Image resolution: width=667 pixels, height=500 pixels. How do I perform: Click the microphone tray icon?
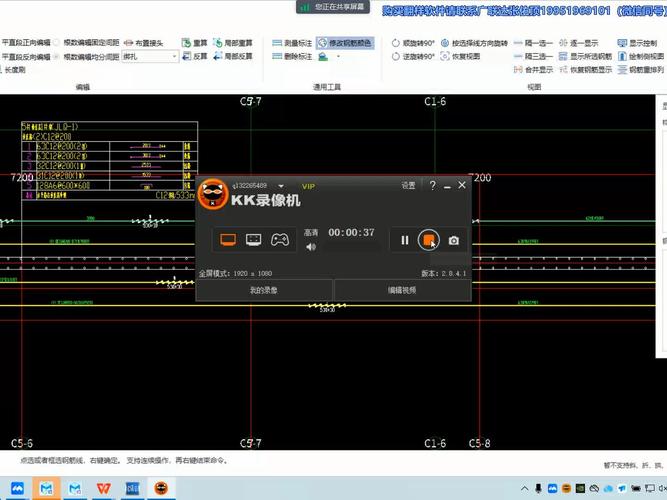click(x=538, y=488)
